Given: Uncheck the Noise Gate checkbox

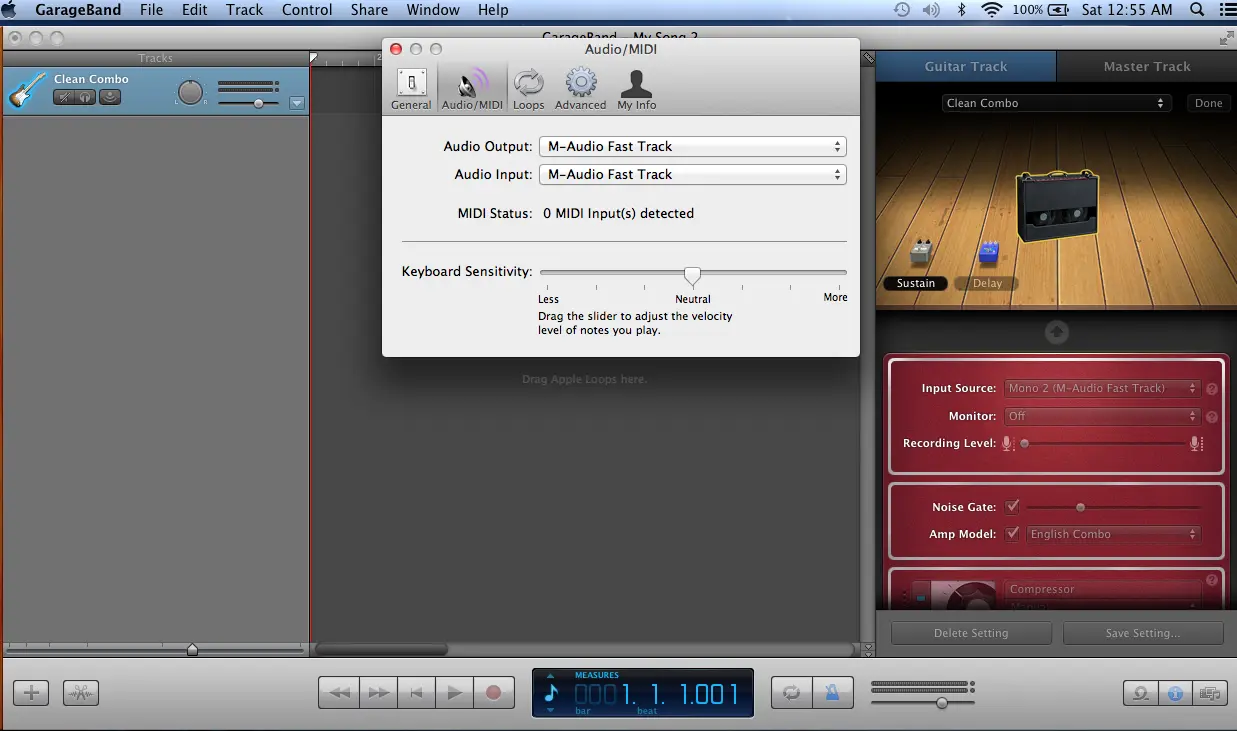Looking at the screenshot, I should coord(1012,506).
